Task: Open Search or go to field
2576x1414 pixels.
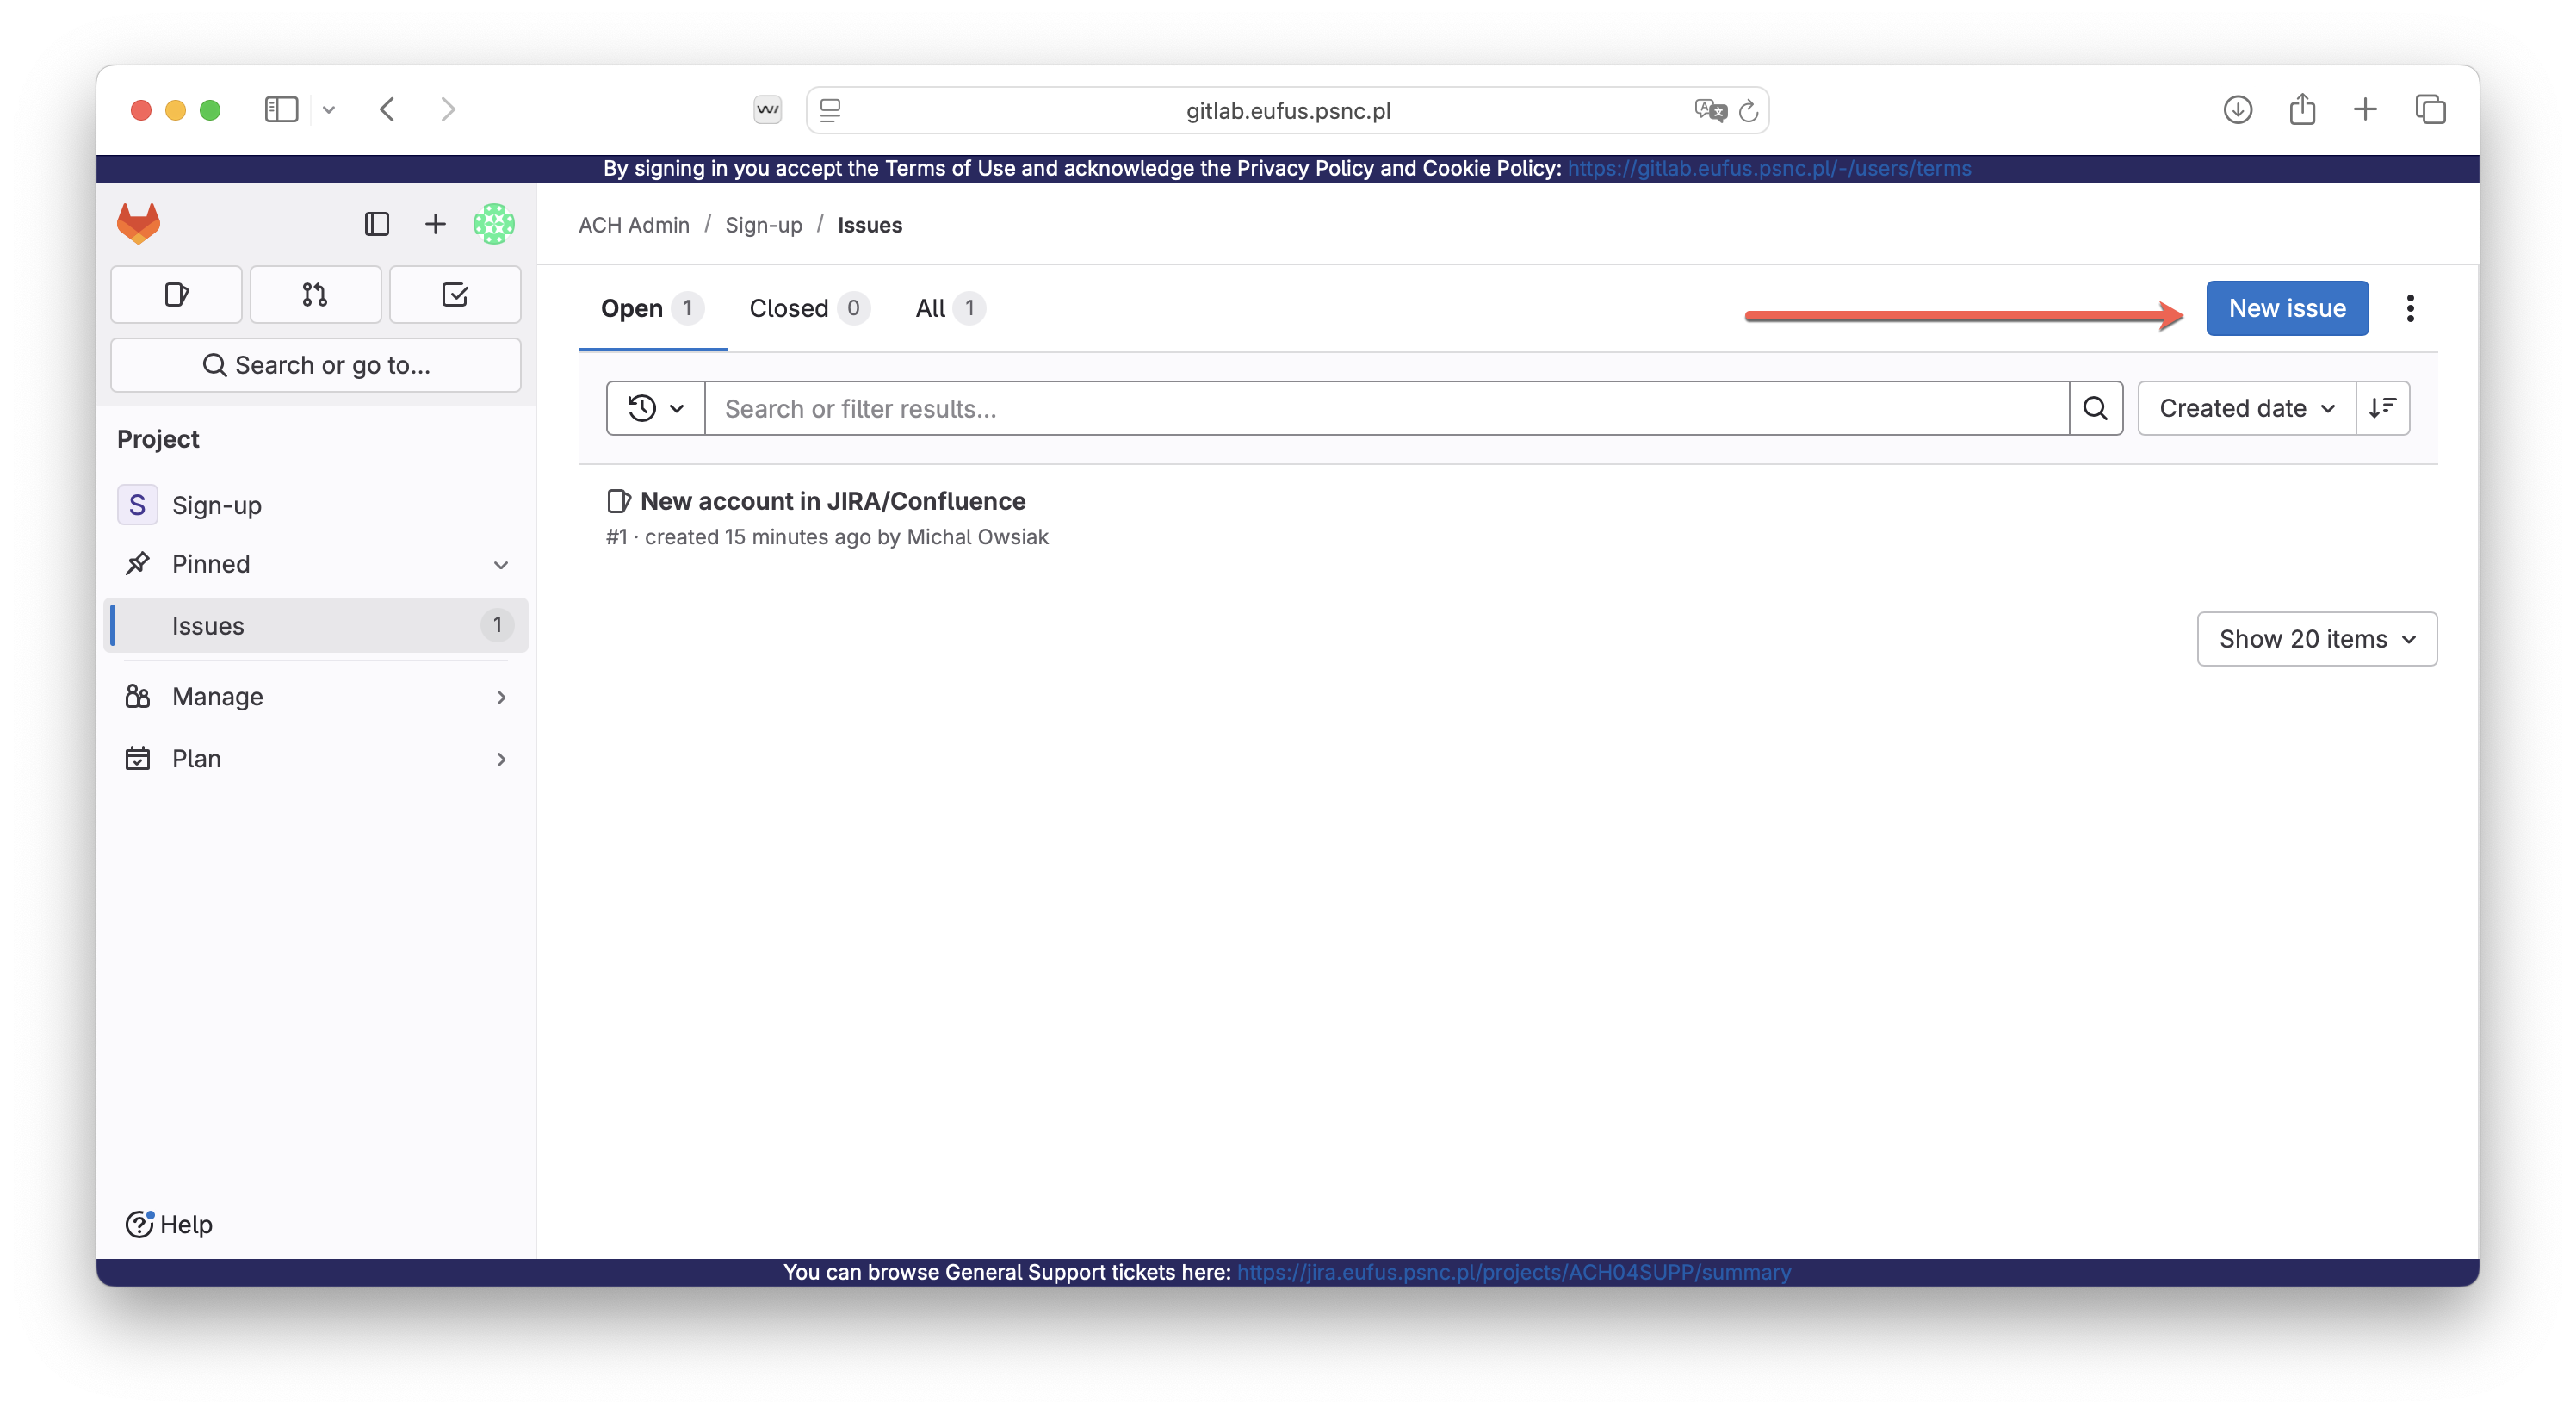Action: pos(316,365)
